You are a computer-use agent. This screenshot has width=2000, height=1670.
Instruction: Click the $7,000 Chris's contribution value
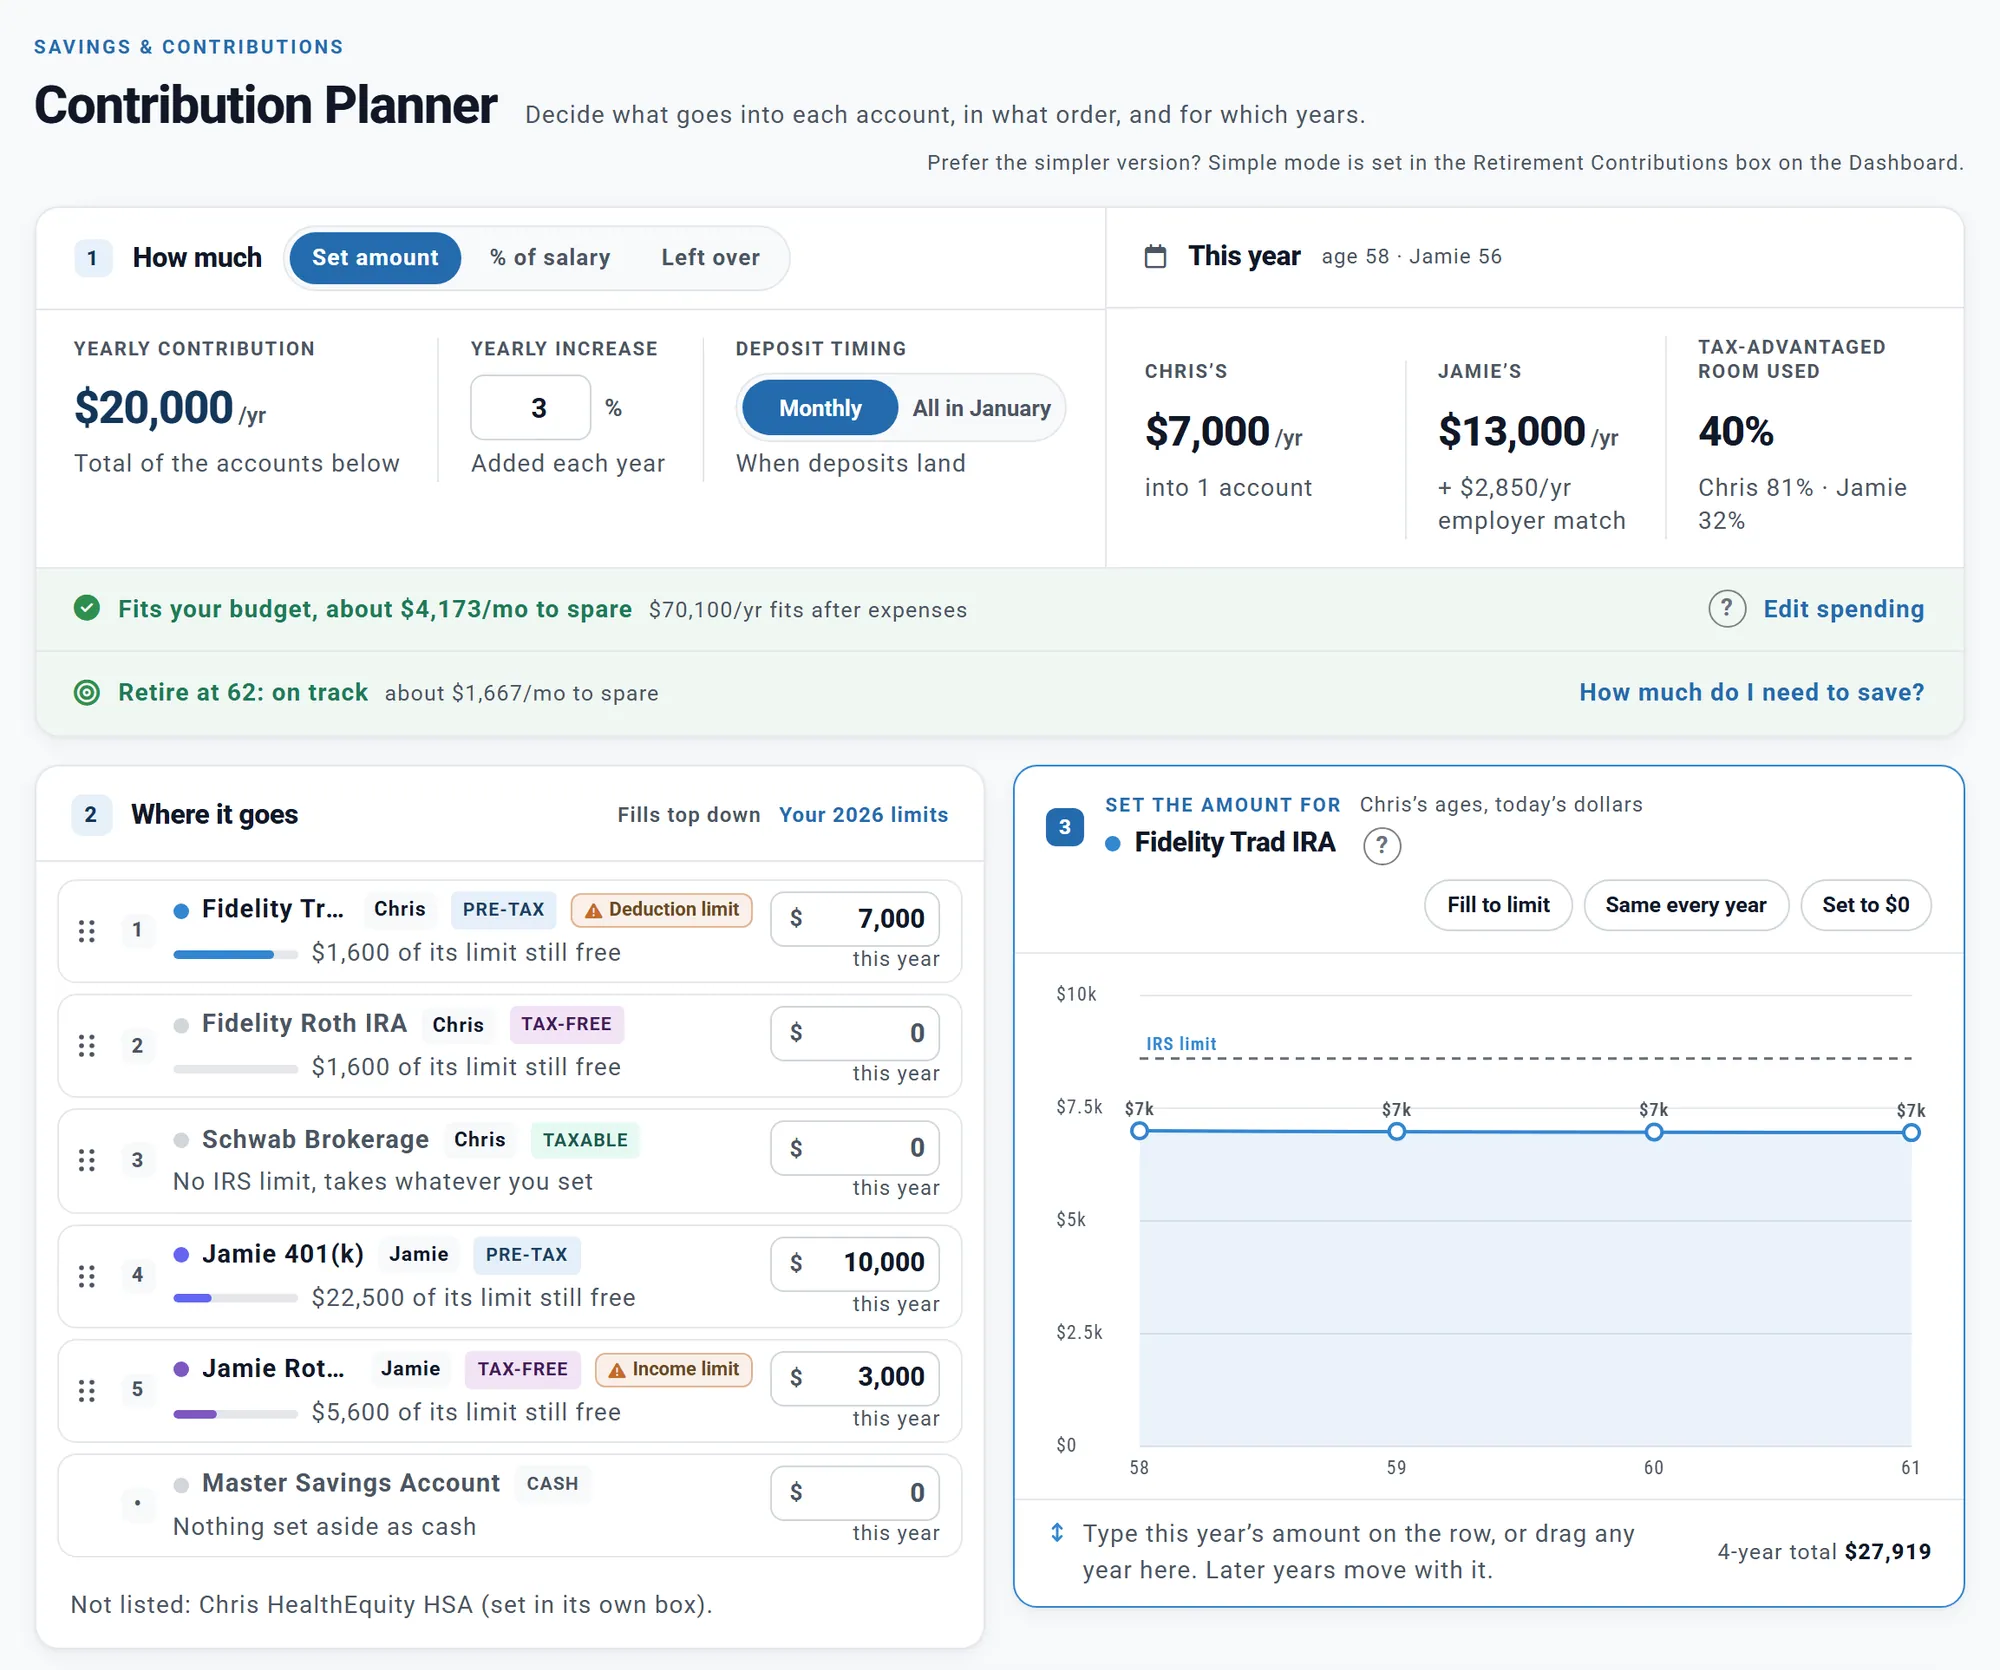pyautogui.click(x=1207, y=432)
